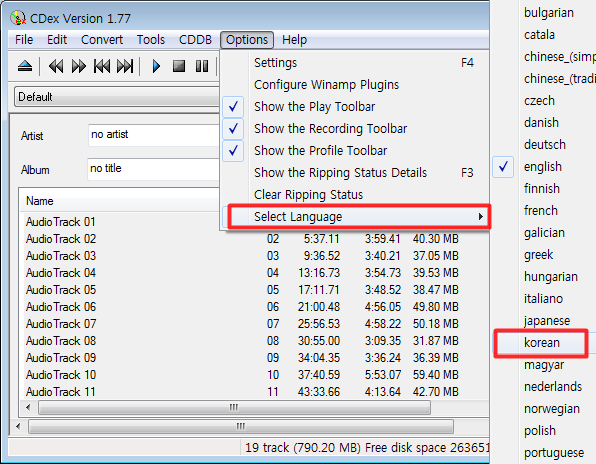Open the Convert menu
Viewport: 596px width, 464px height.
[102, 40]
